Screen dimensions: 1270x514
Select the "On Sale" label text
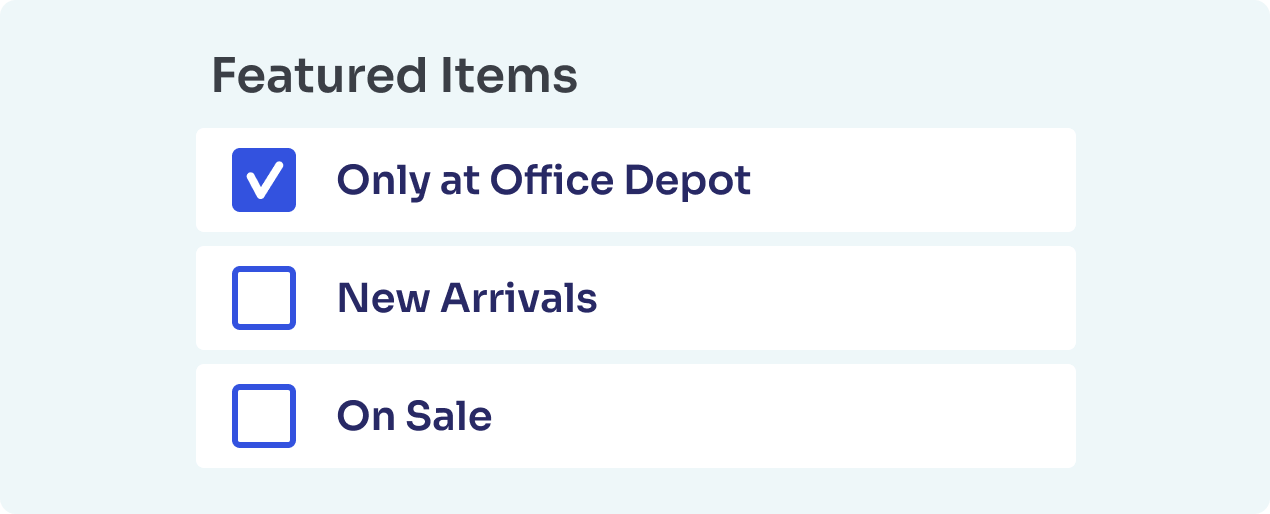(x=414, y=416)
